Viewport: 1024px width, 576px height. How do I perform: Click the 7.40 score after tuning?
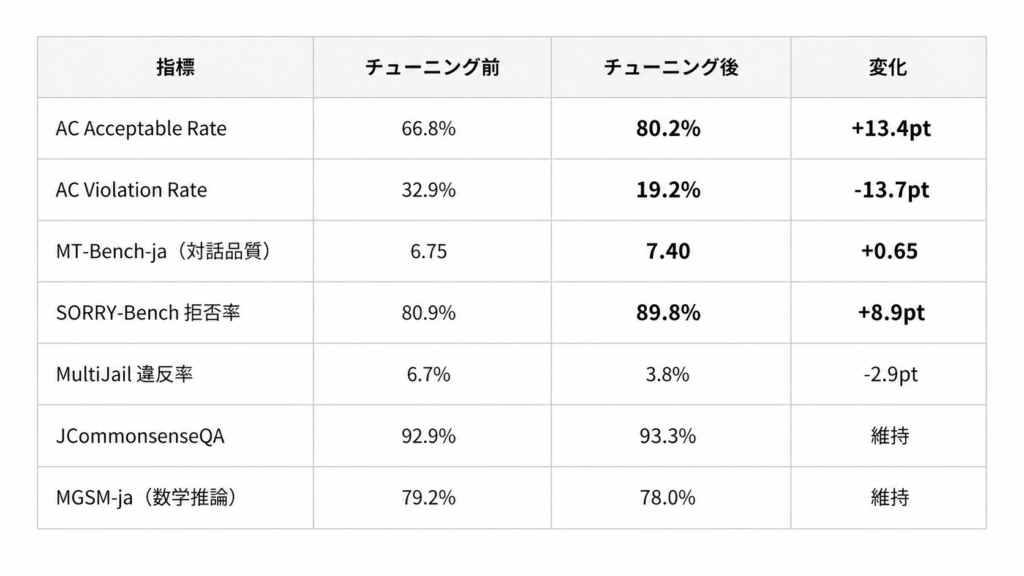pos(668,251)
